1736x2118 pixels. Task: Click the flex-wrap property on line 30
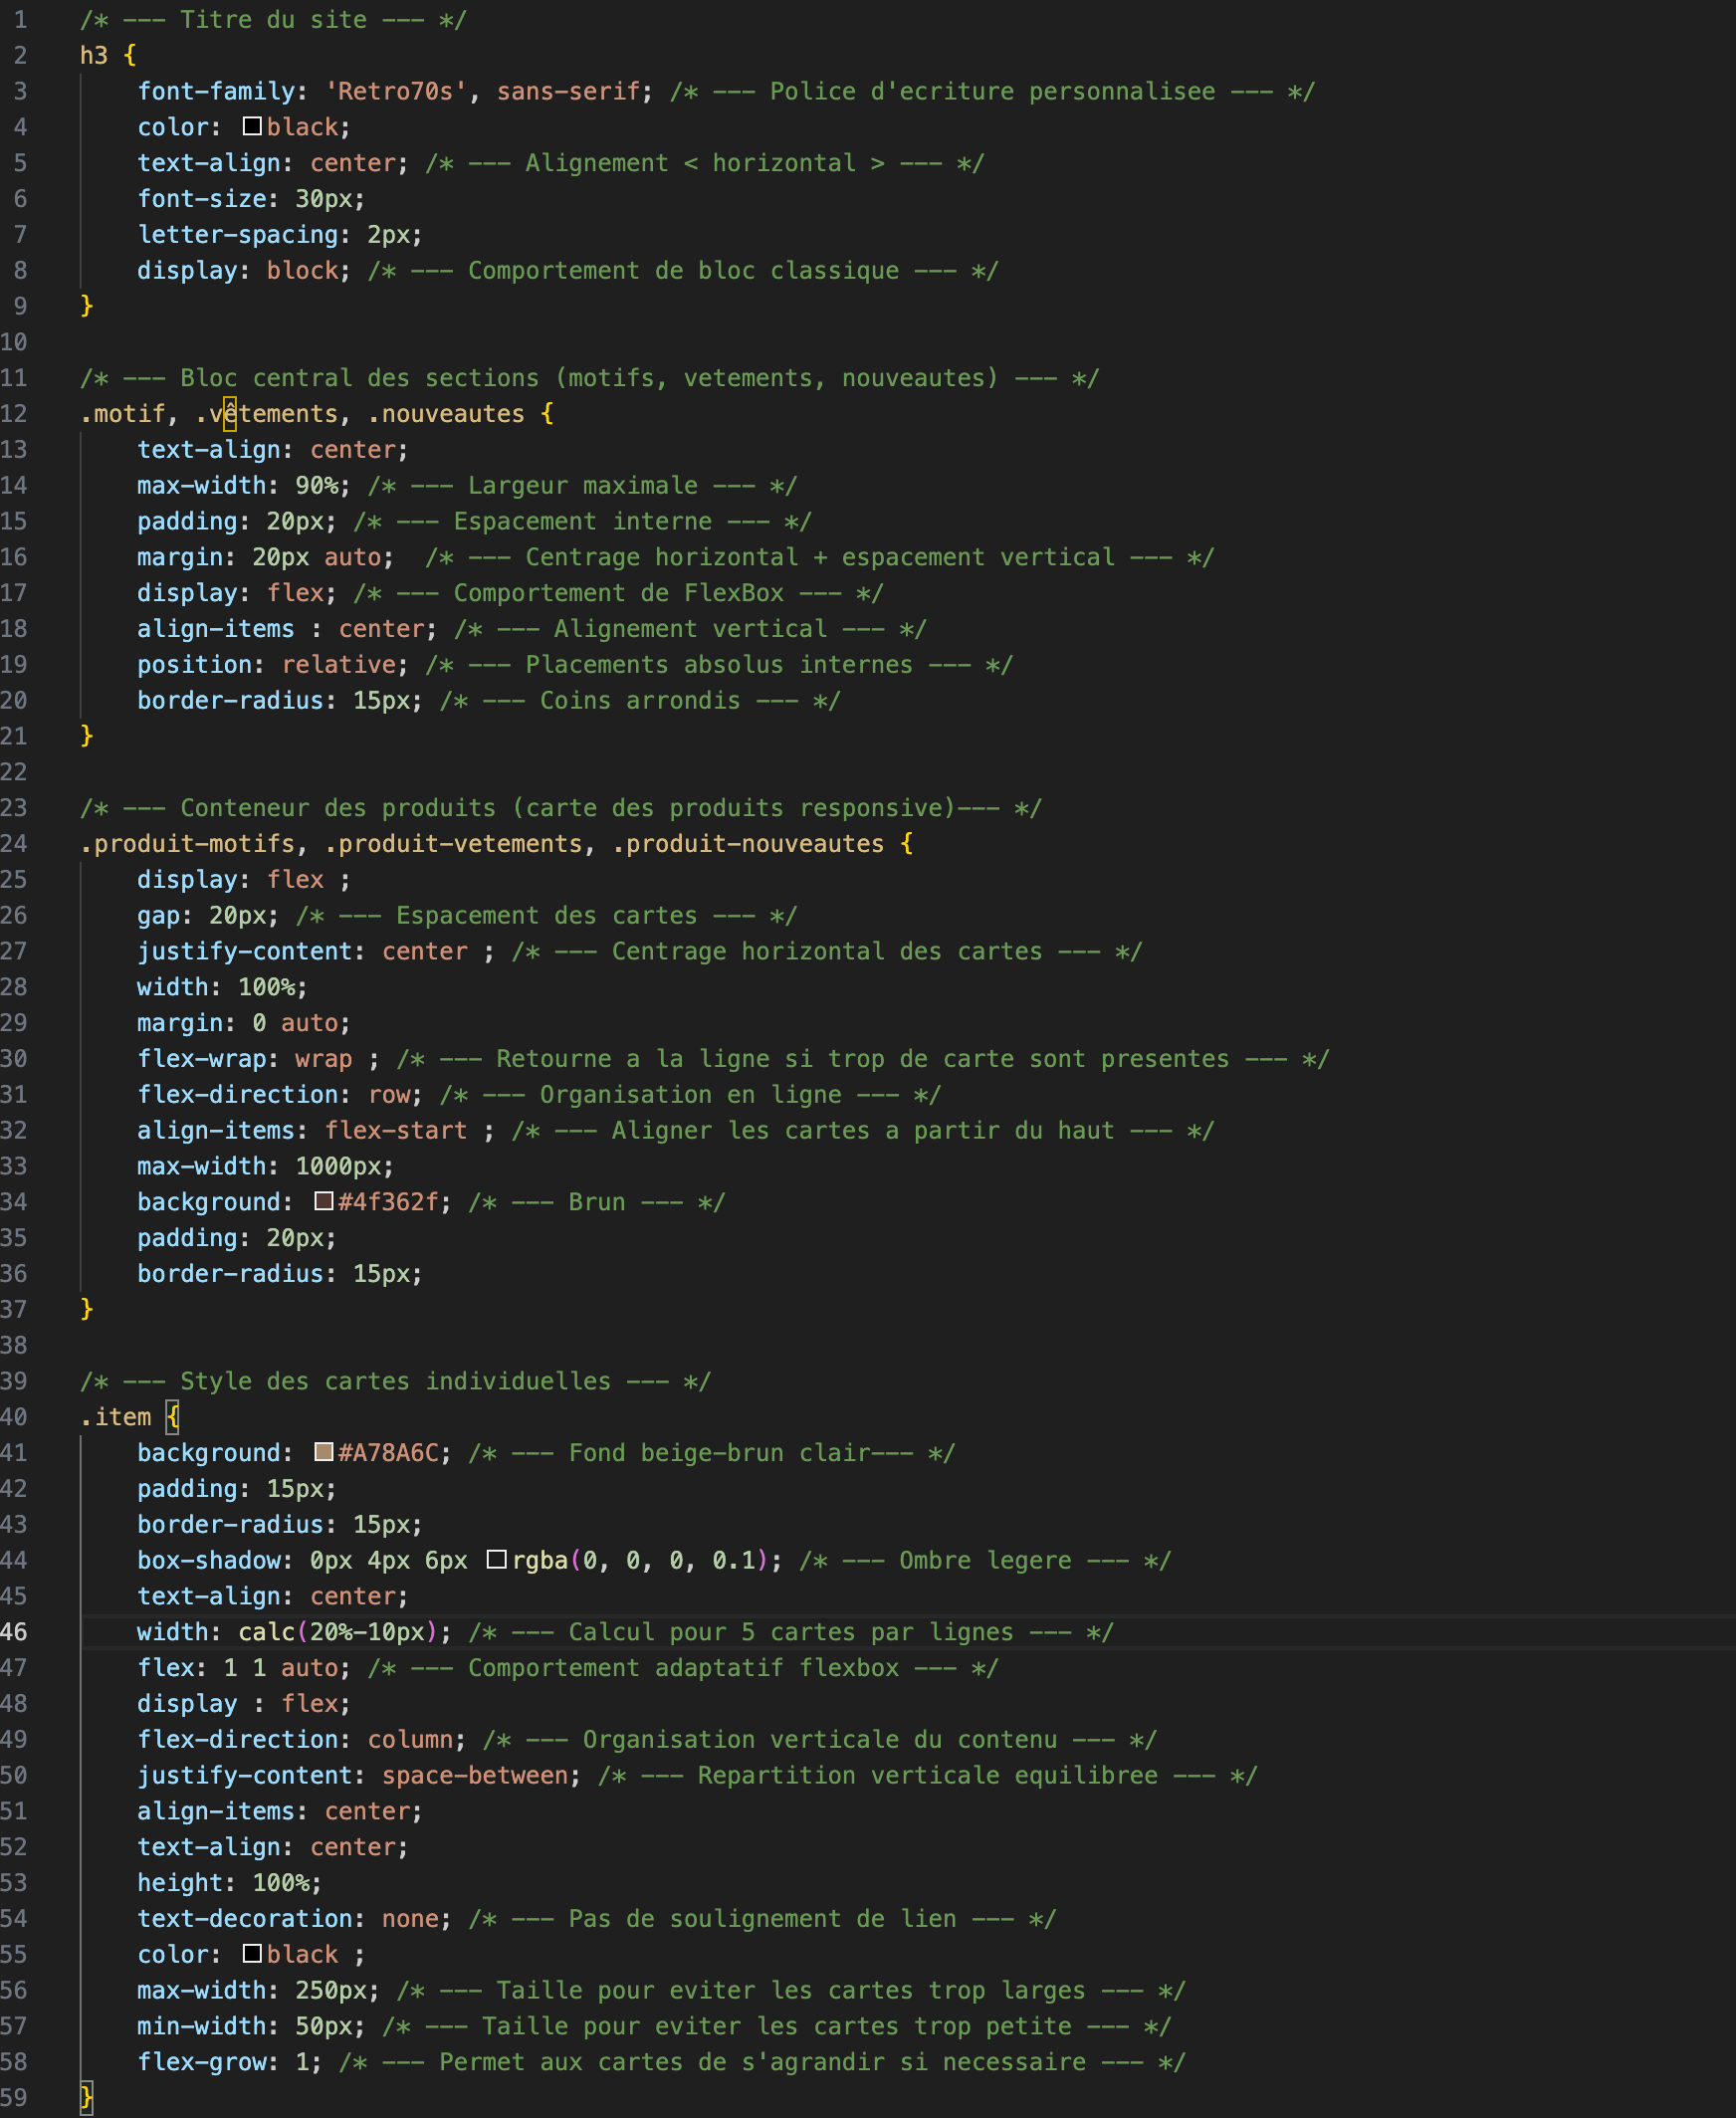201,1058
